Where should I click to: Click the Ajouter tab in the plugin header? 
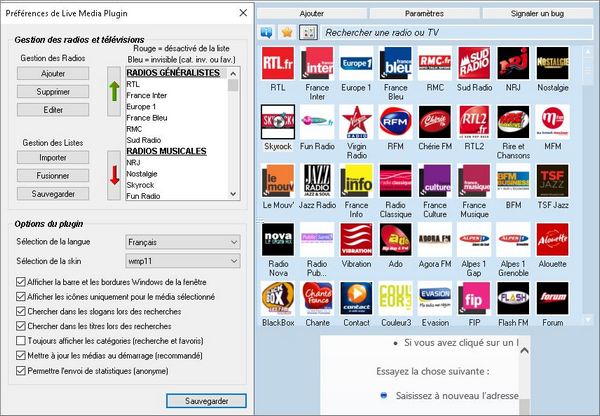[x=311, y=13]
